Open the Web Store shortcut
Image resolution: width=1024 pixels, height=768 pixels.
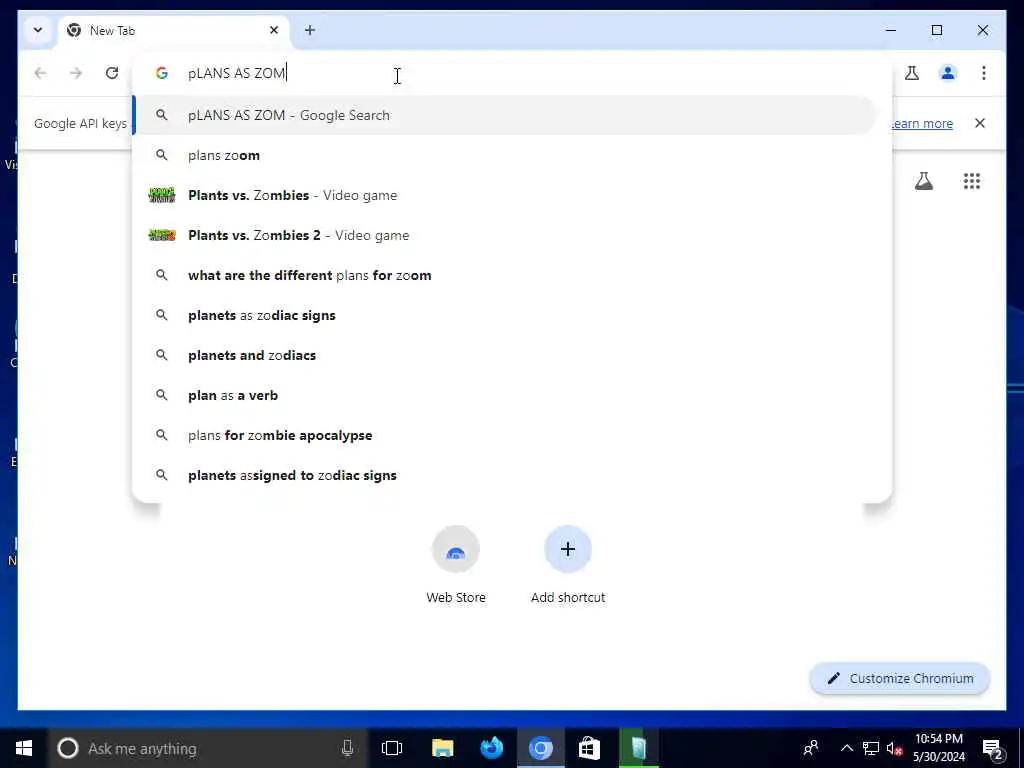(x=456, y=566)
